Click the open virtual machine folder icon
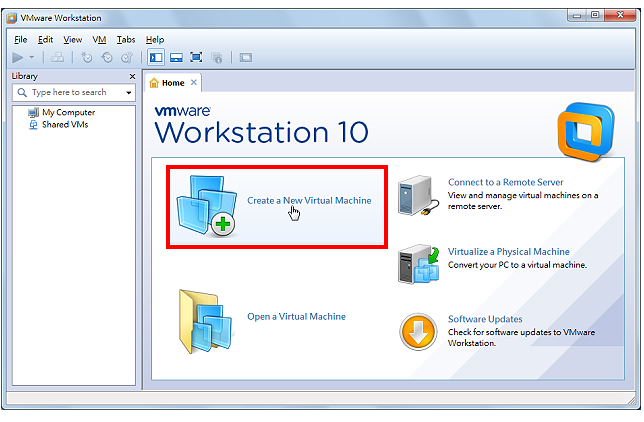The width and height of the screenshot is (644, 422). point(206,321)
